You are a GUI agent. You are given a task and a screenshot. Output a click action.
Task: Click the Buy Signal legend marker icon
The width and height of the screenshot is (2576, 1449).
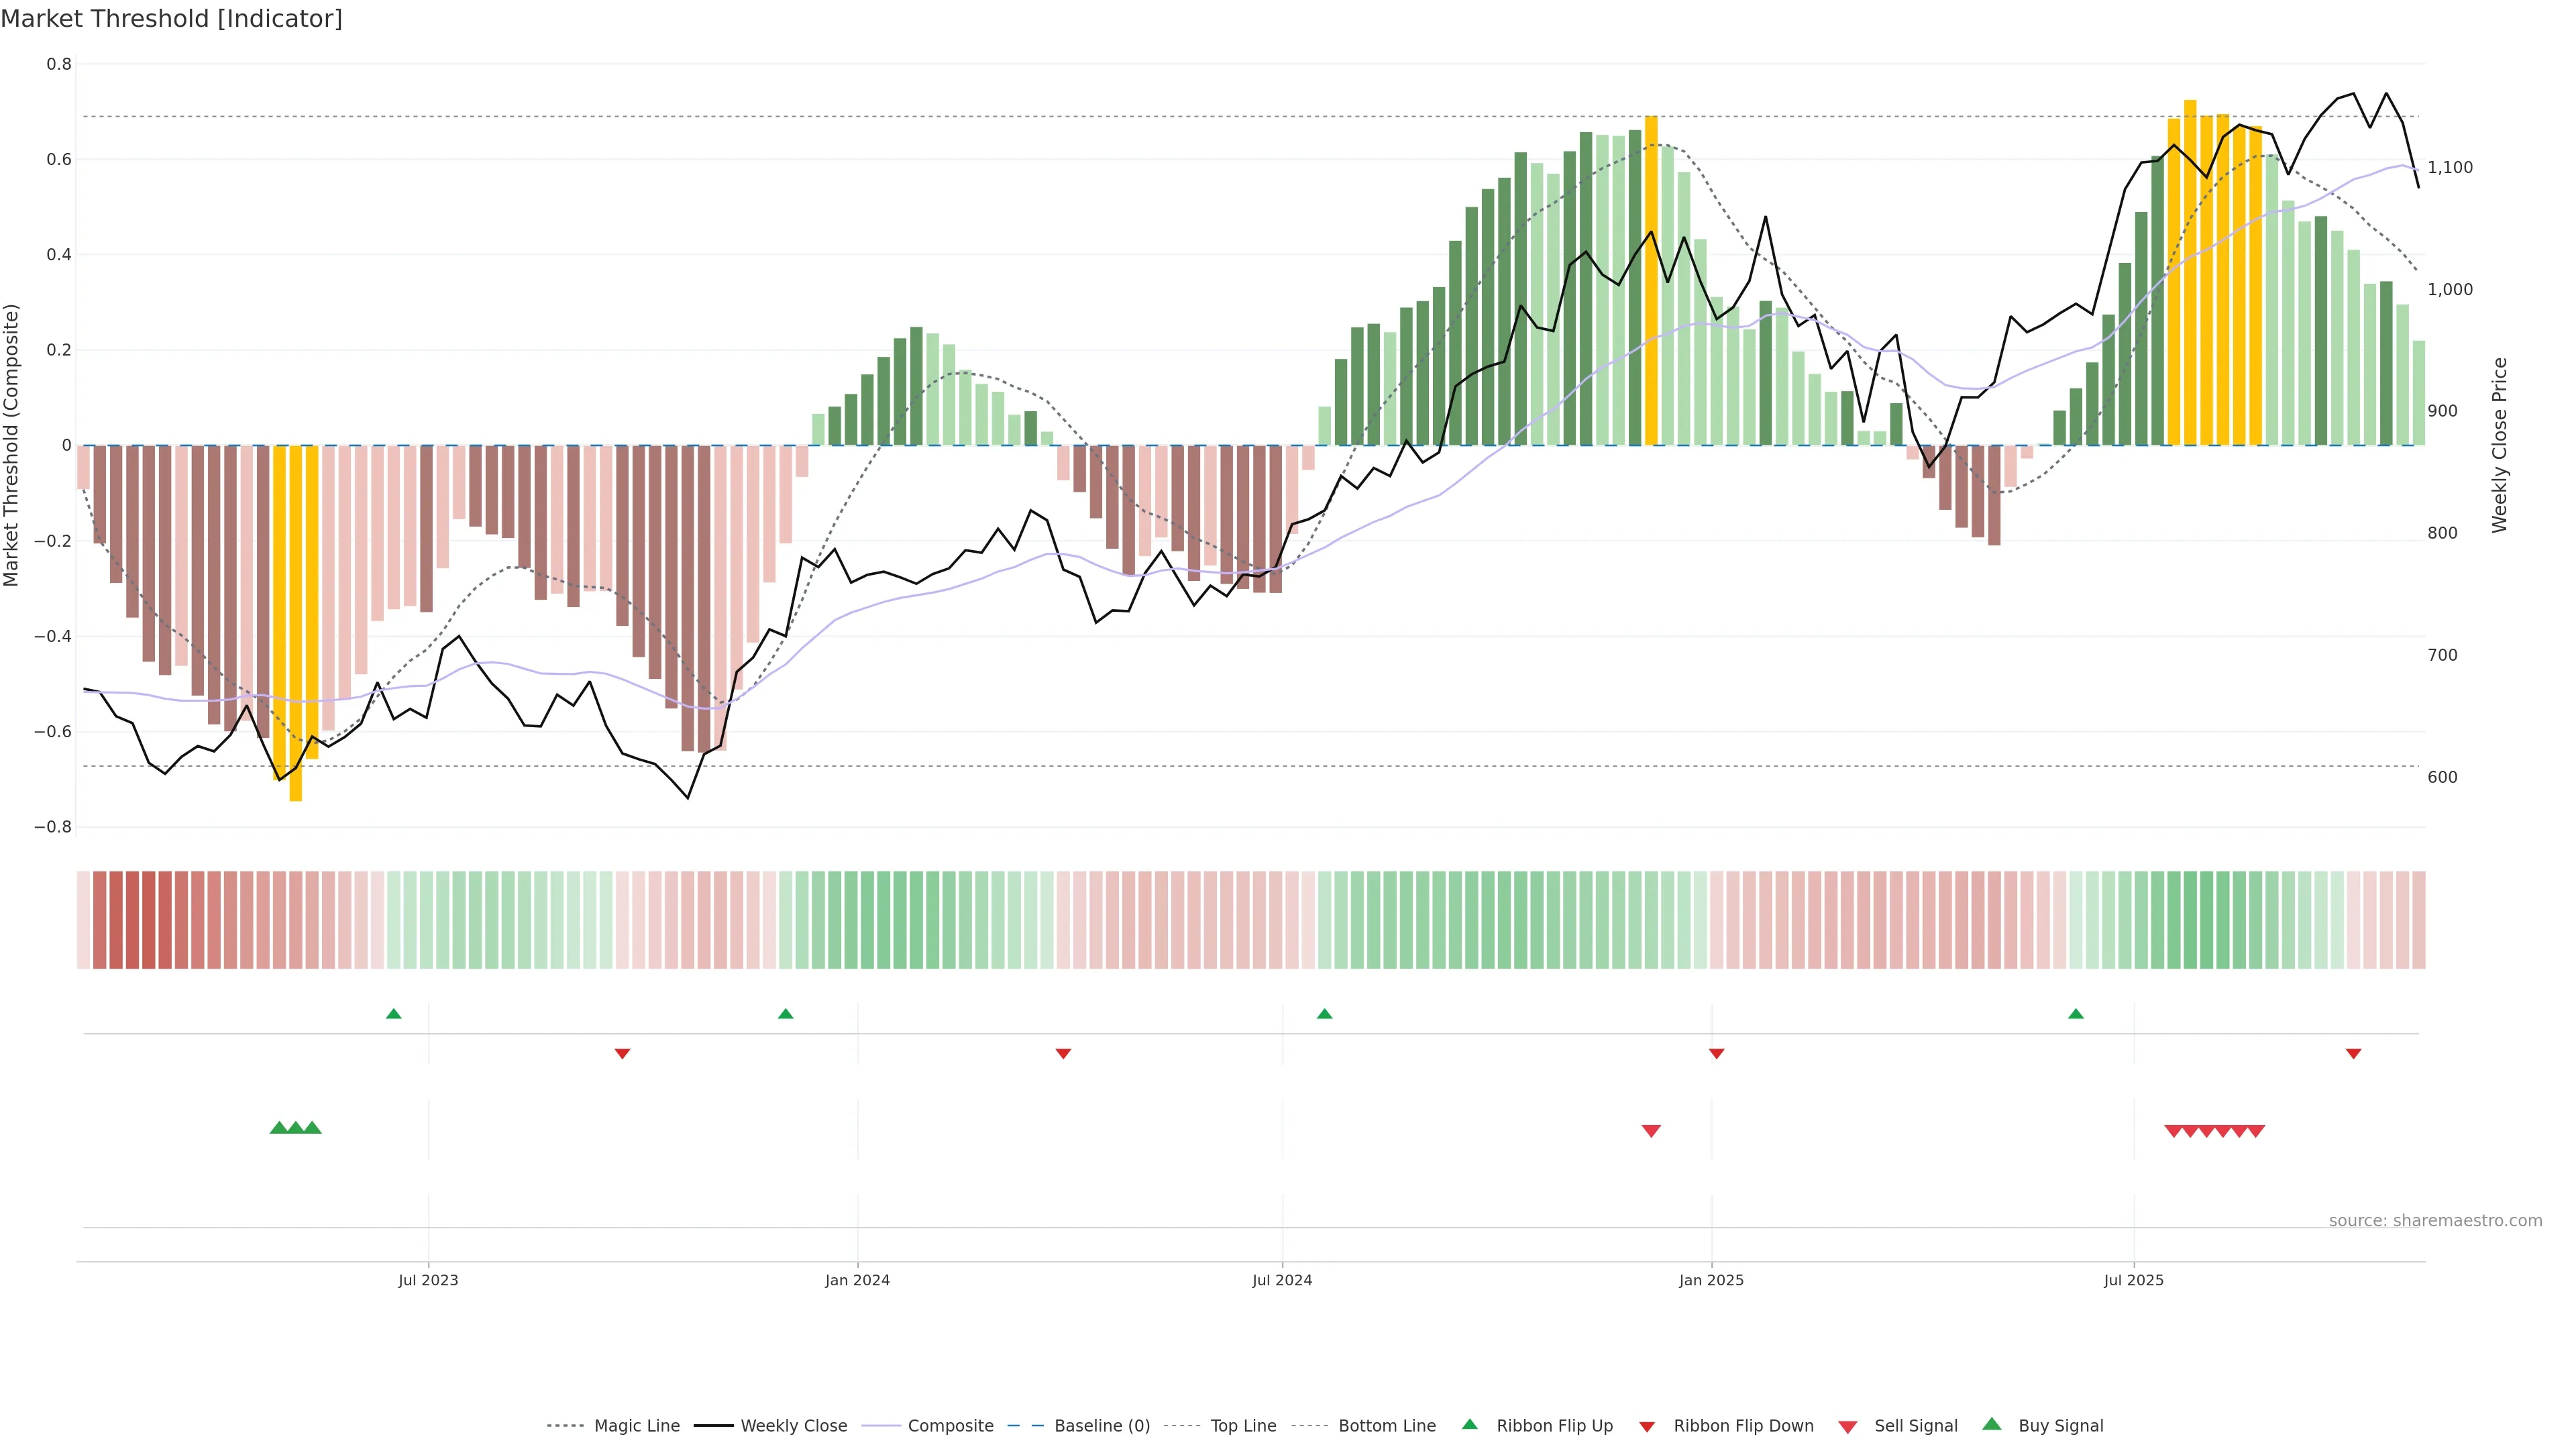click(1992, 1424)
